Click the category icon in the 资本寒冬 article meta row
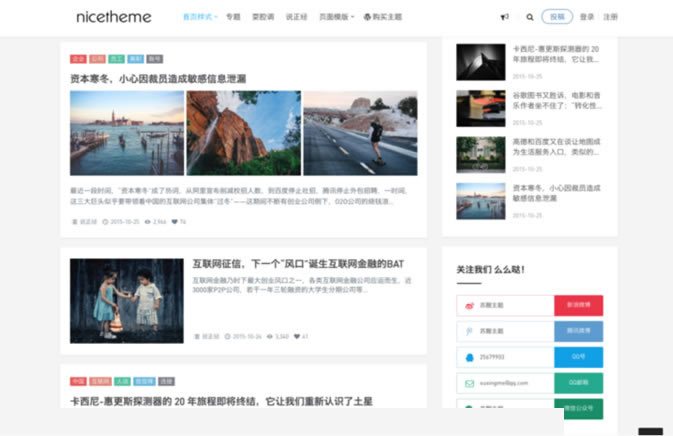Viewport: 673px width, 436px height. click(75, 222)
